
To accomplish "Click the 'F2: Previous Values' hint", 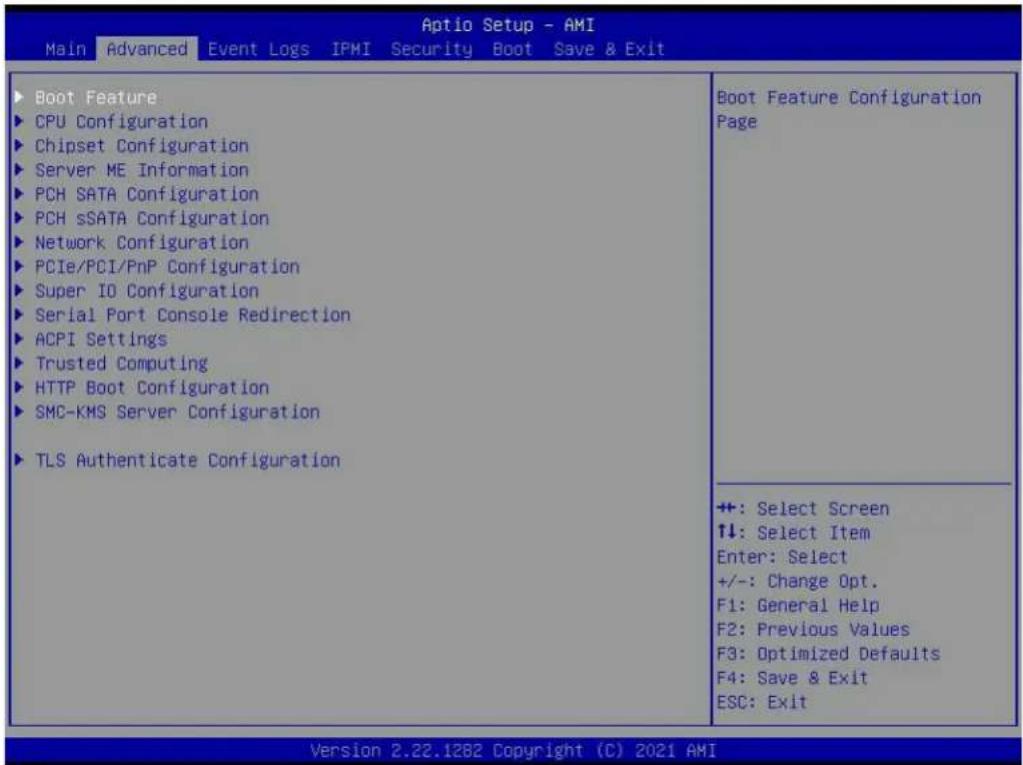I will [x=813, y=629].
